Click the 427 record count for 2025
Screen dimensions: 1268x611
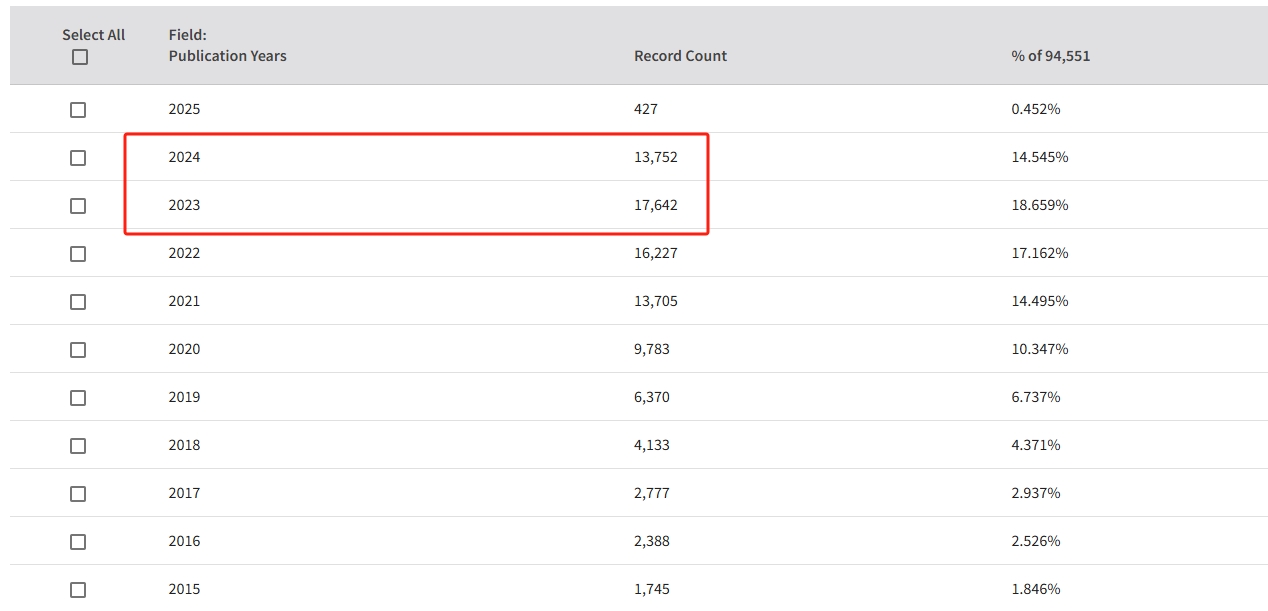(646, 109)
